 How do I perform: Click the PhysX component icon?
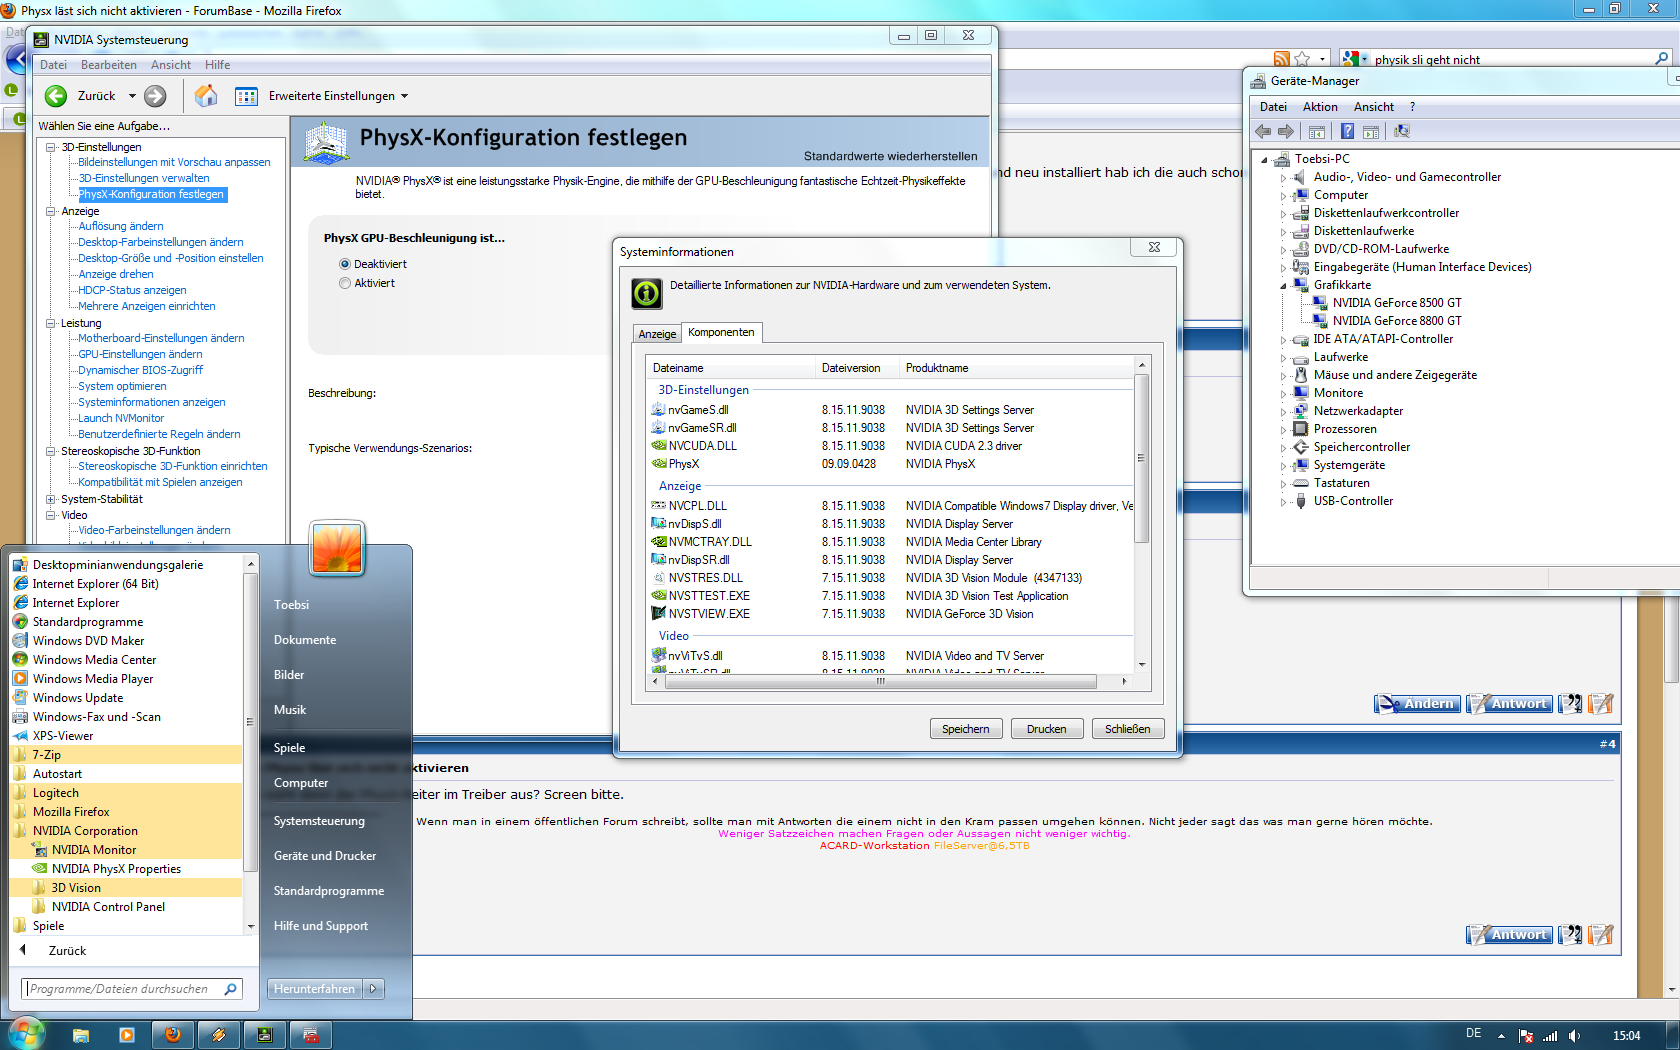tap(659, 464)
